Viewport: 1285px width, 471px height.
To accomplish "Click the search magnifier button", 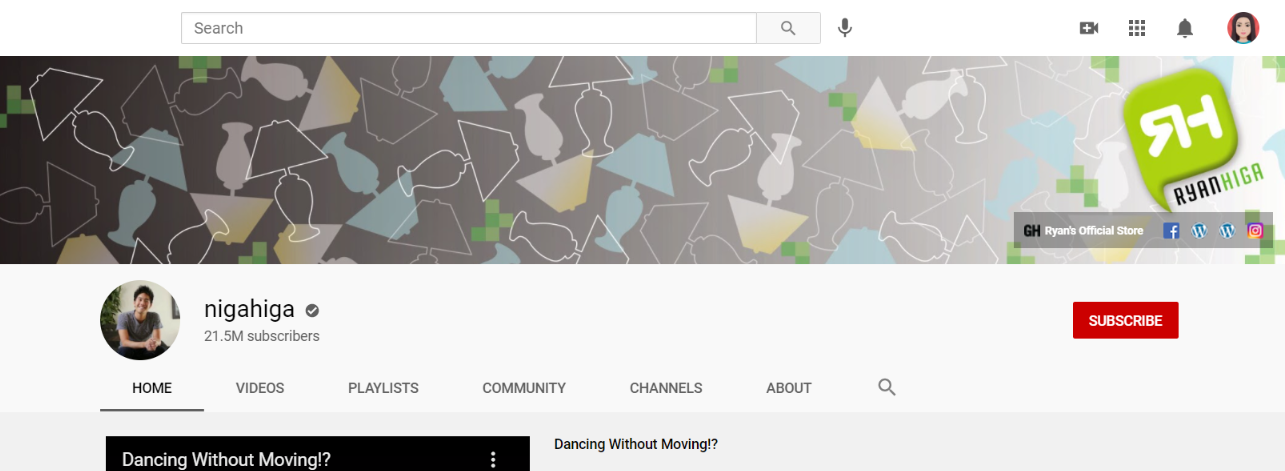I will pyautogui.click(x=788, y=28).
